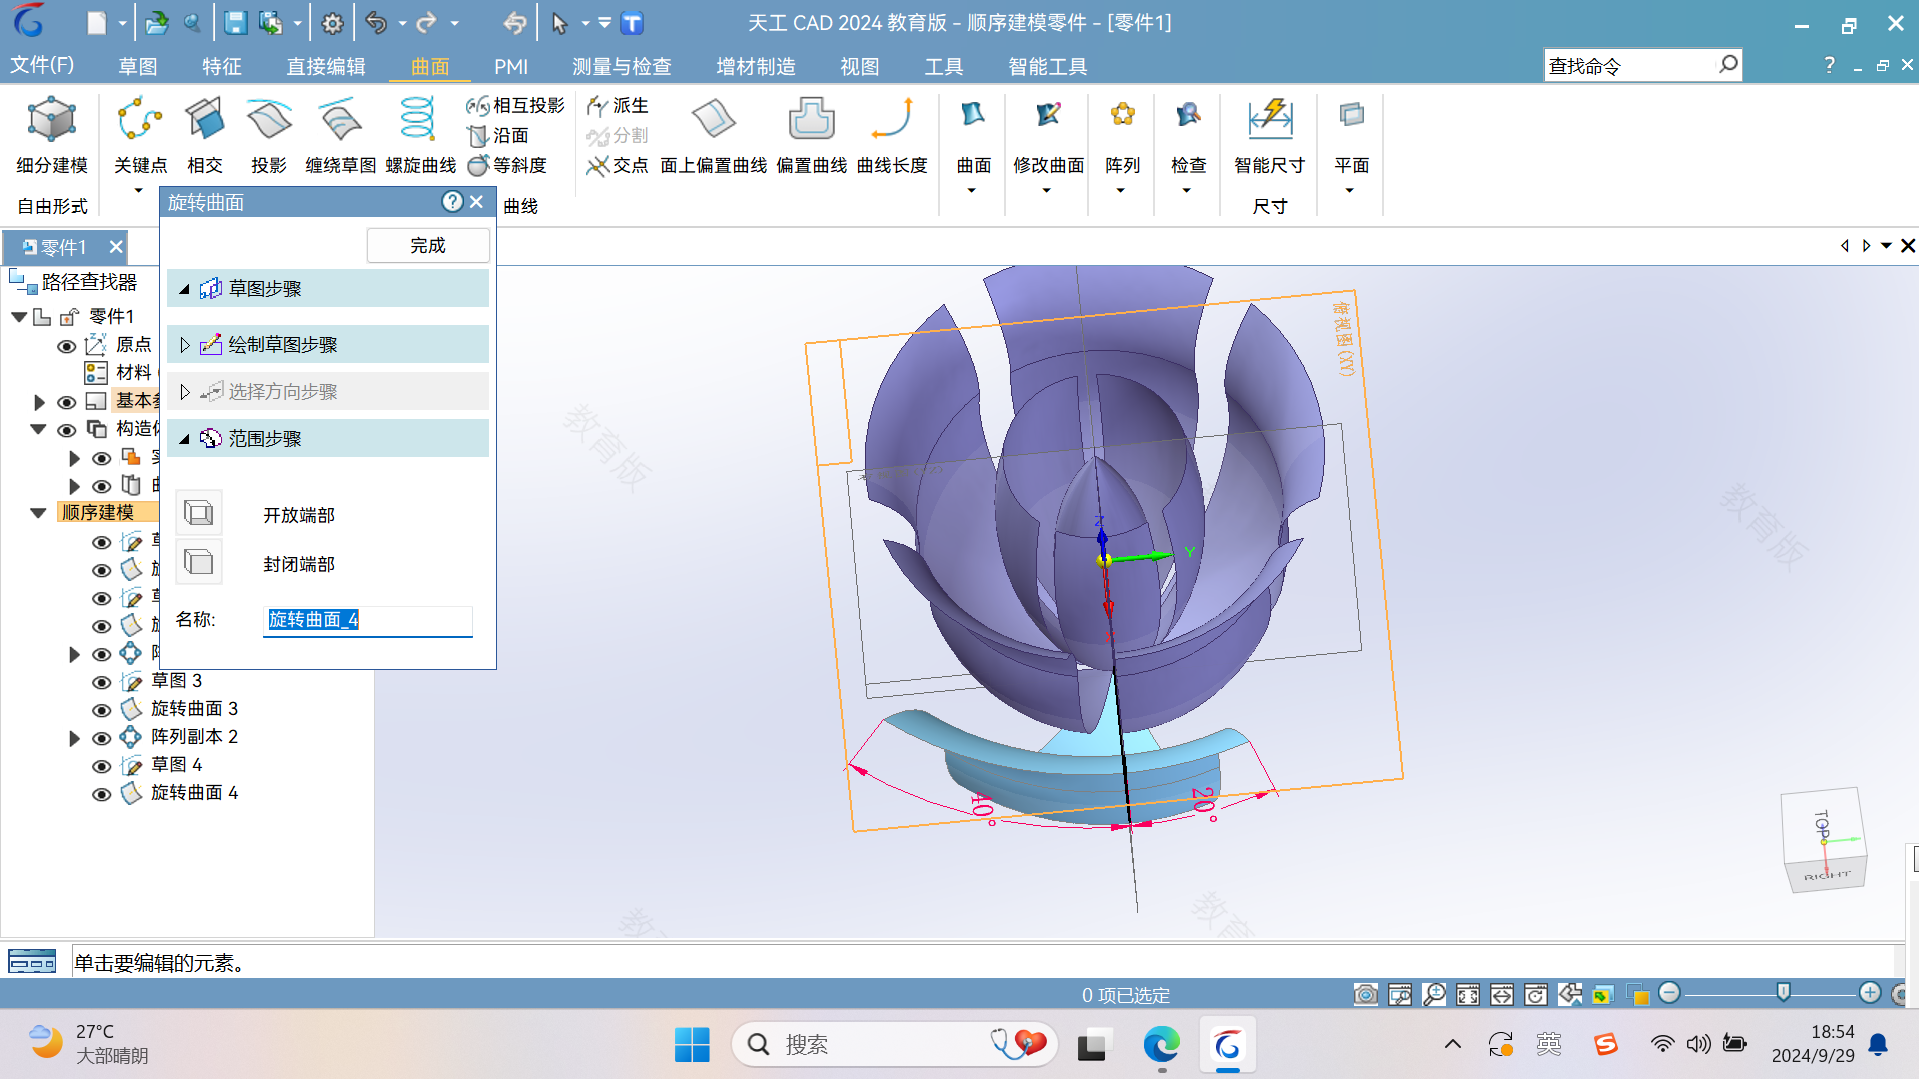Viewport: 1919px width, 1079px height.
Task: Click the undo arrow icon
Action: coord(376,23)
